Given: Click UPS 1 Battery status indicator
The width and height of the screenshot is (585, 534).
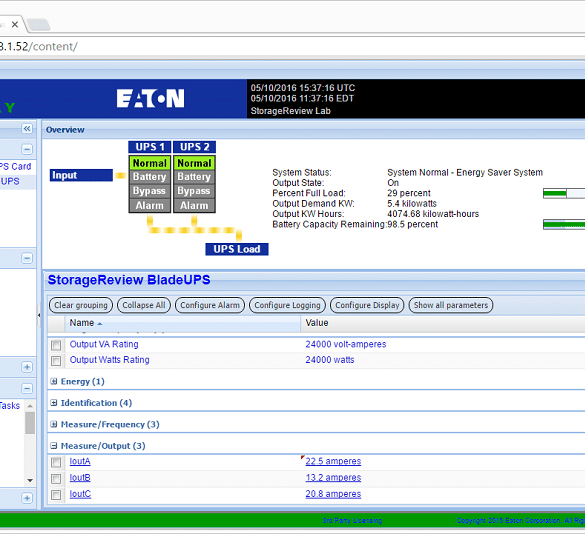Looking at the screenshot, I should (x=150, y=177).
